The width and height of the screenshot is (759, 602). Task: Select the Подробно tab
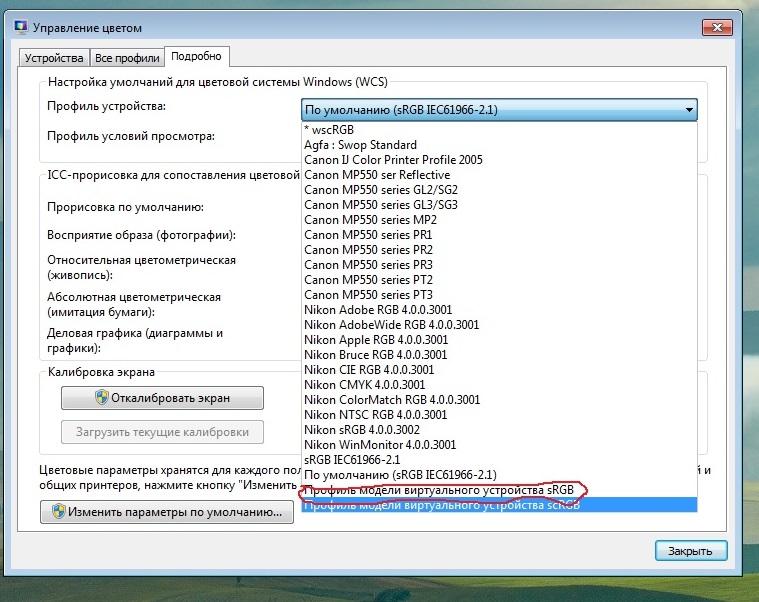click(197, 57)
